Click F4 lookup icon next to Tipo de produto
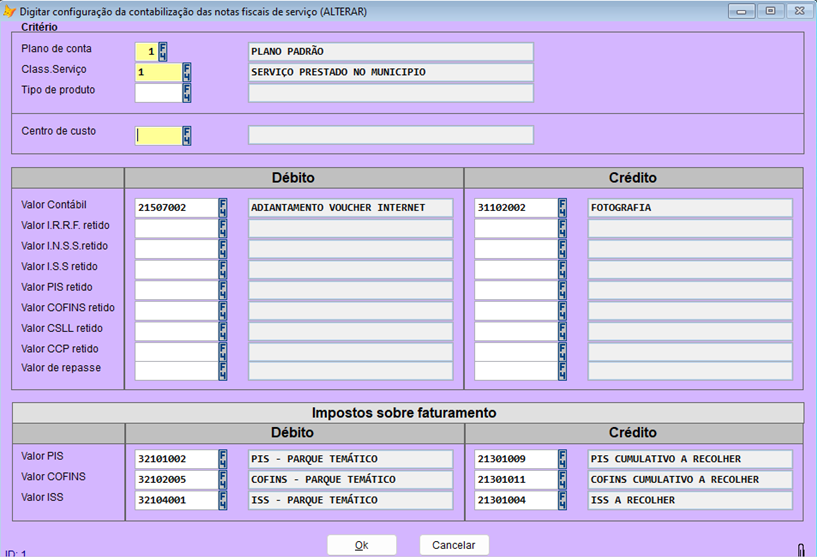The width and height of the screenshot is (817, 557). pyautogui.click(x=187, y=93)
